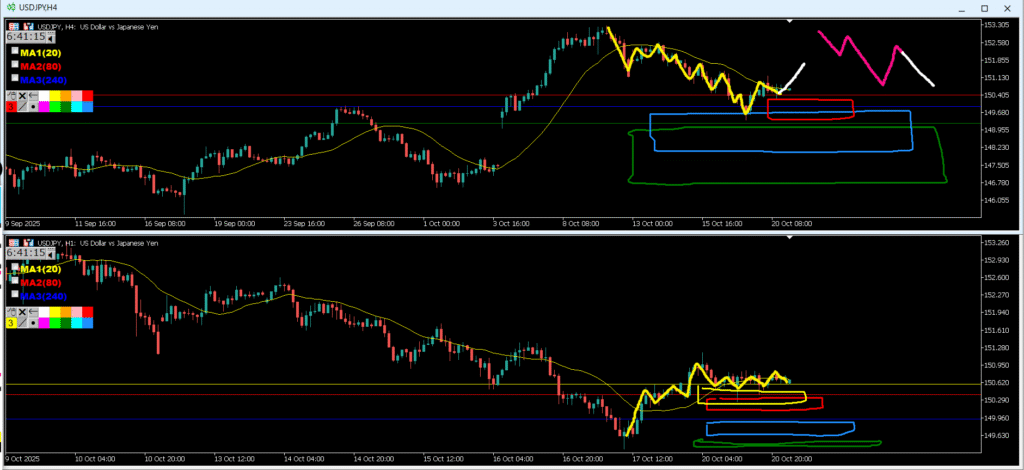Select the diagonal line tool in H1 palette
Viewport: 1024px width, 470px height.
[22, 323]
